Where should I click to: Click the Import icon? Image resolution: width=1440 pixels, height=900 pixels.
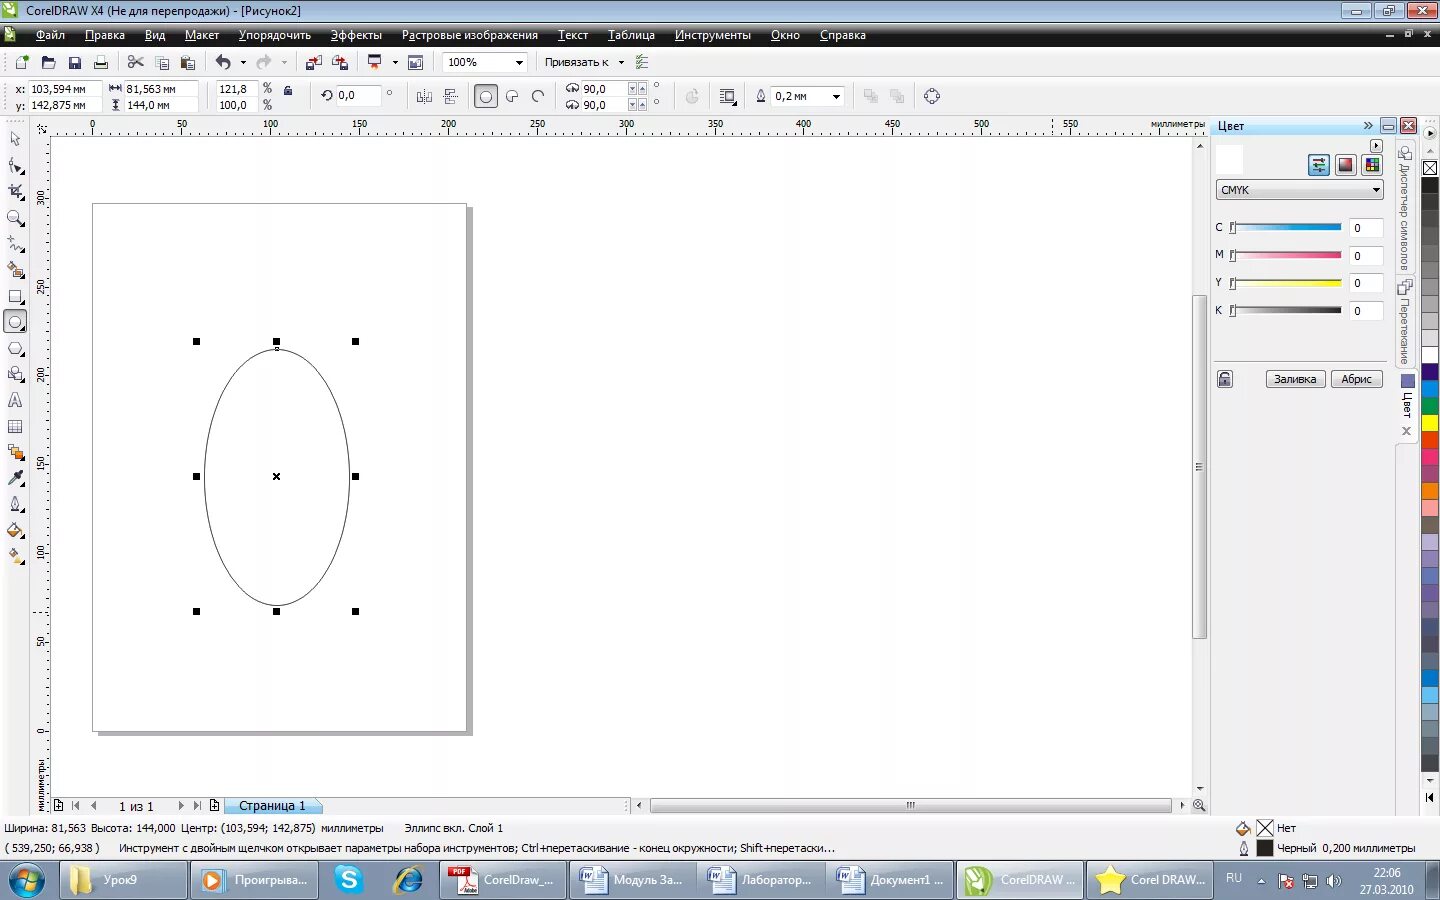(314, 62)
